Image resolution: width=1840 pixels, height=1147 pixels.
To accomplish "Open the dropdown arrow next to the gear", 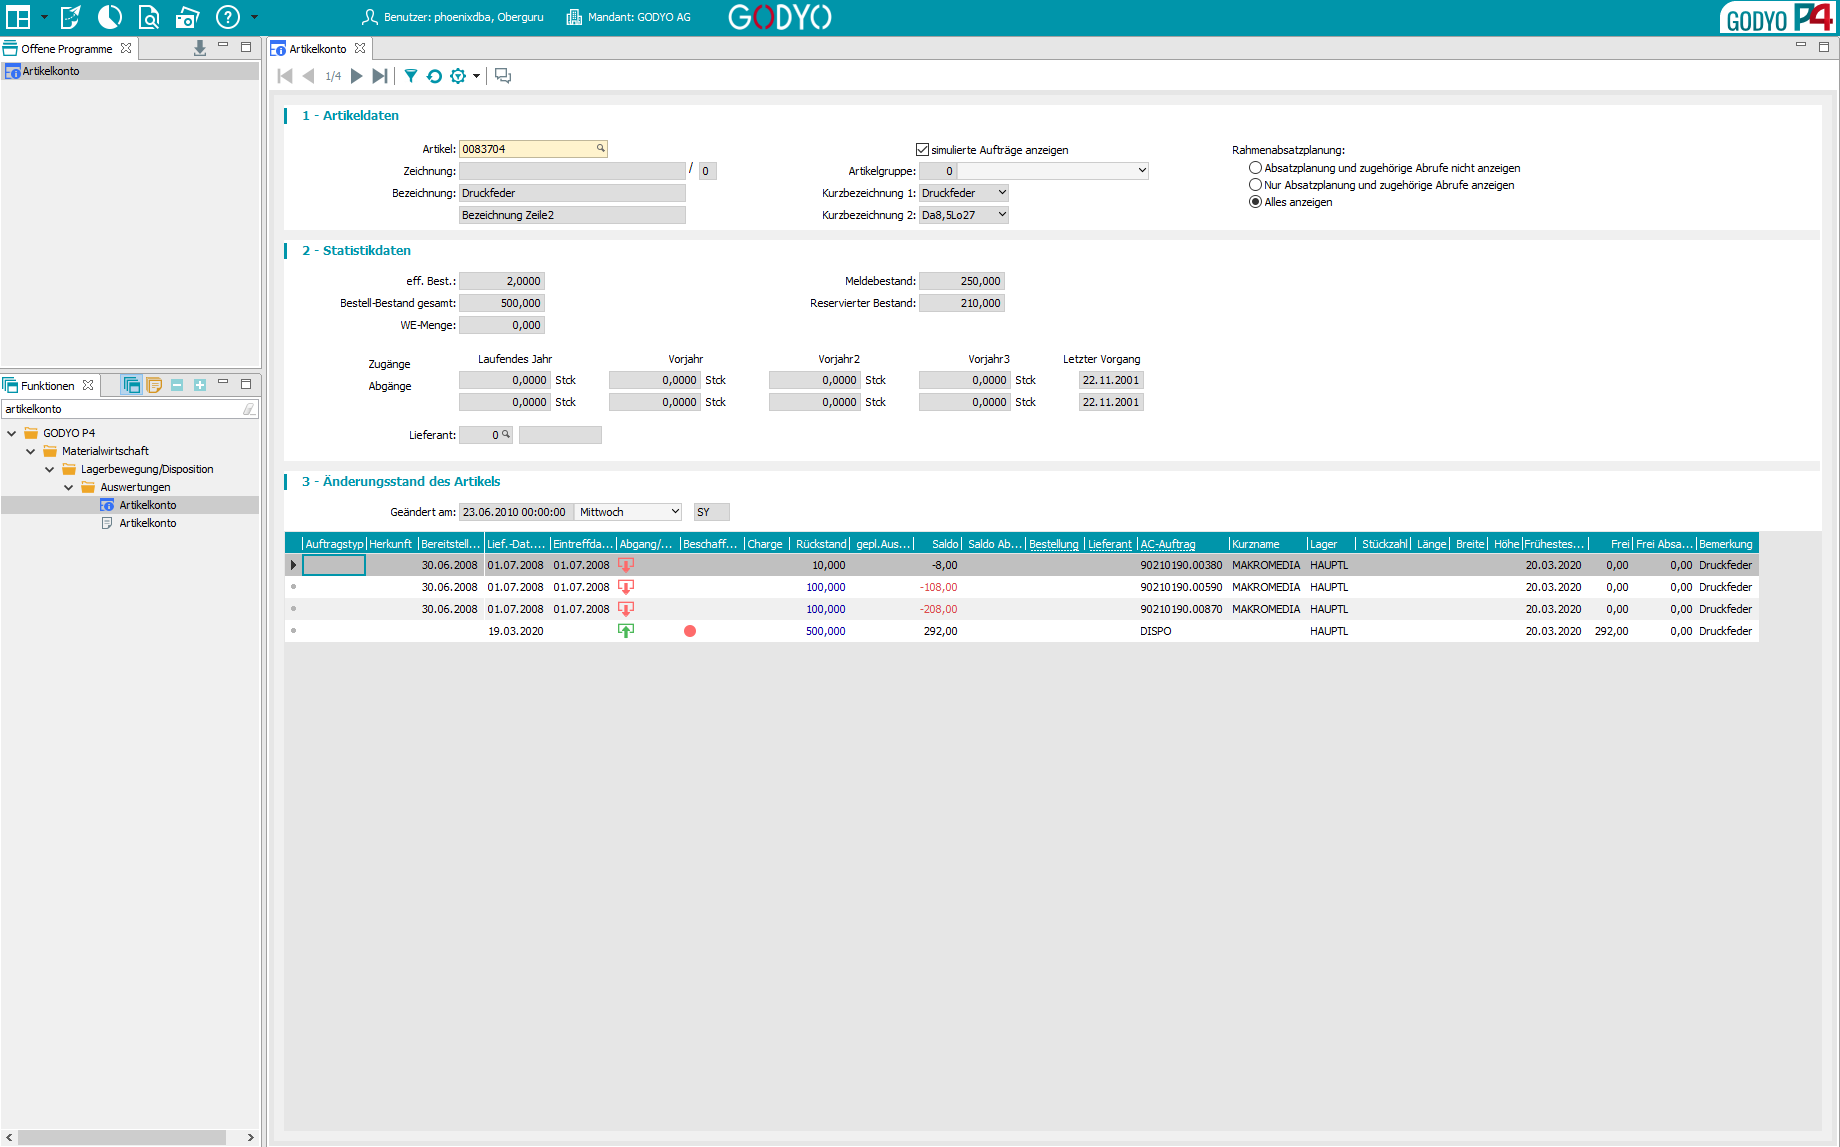I will tap(477, 76).
